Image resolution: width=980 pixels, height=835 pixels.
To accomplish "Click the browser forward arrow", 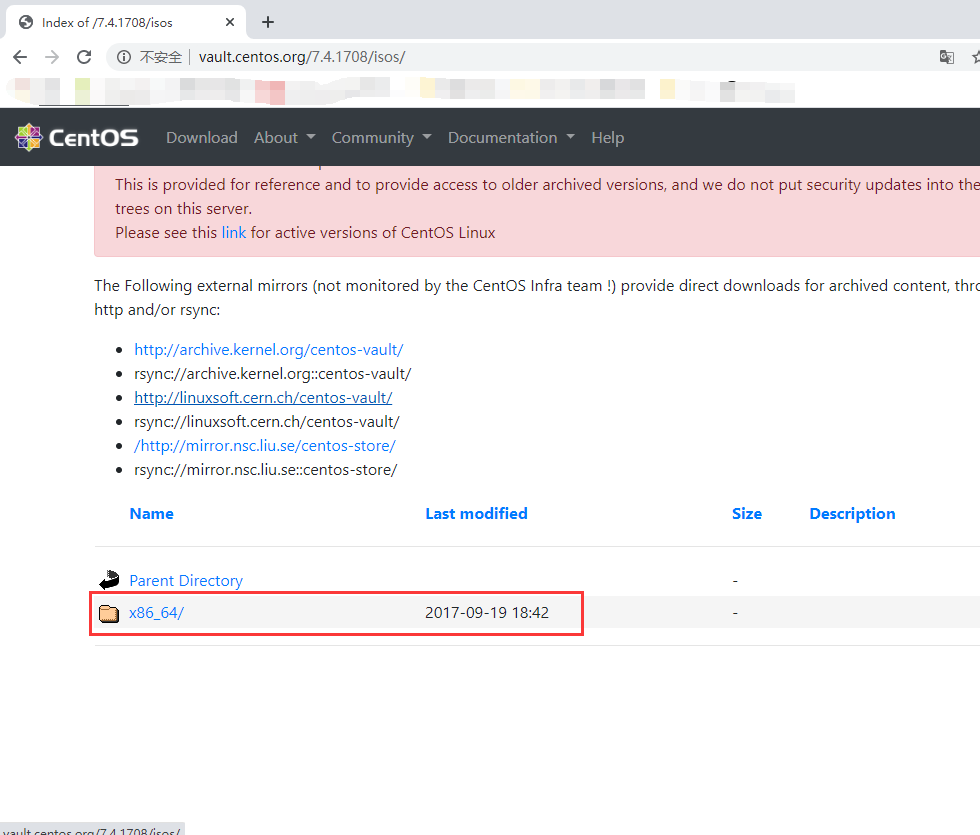I will click(52, 58).
